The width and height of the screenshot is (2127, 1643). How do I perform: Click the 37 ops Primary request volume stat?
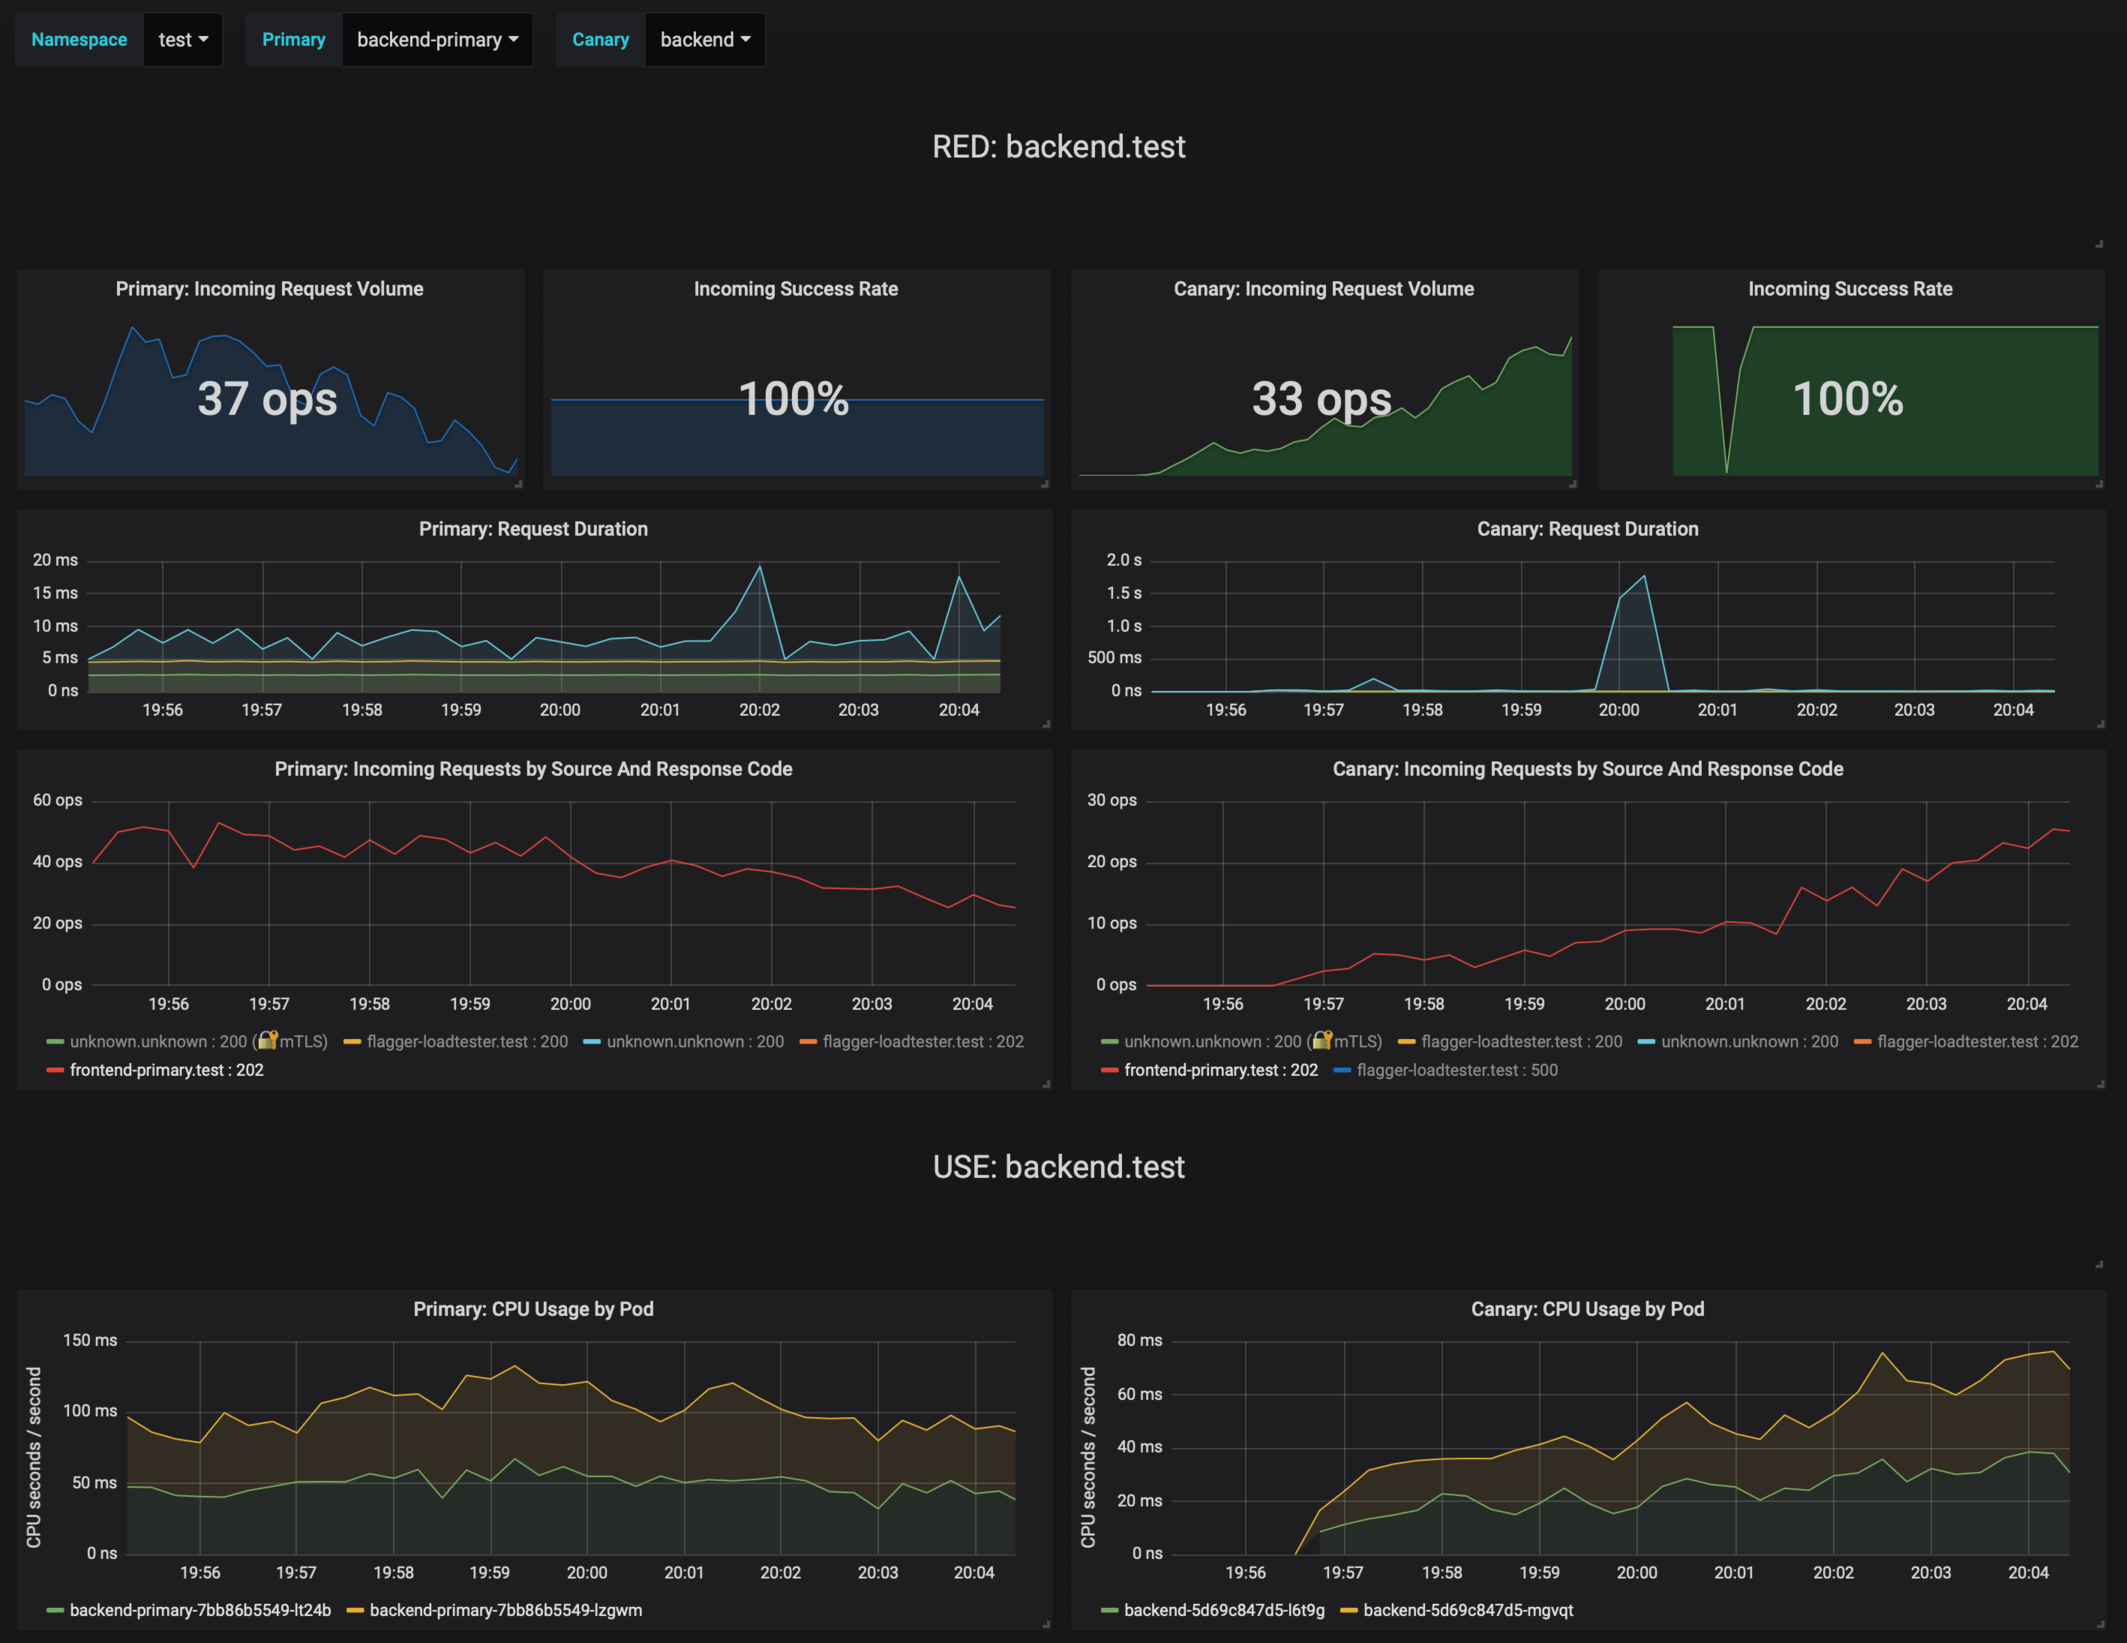pyautogui.click(x=267, y=399)
